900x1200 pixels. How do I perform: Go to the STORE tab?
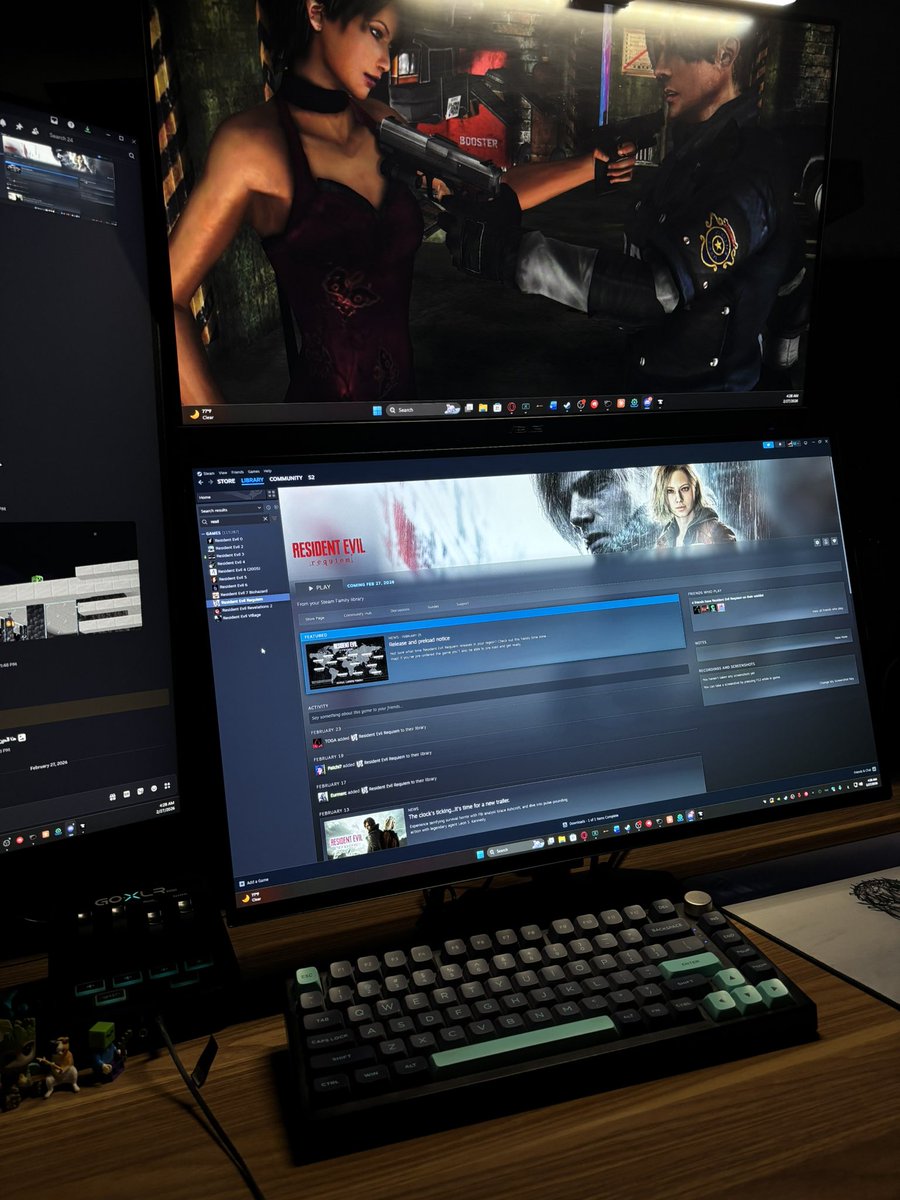[x=226, y=481]
